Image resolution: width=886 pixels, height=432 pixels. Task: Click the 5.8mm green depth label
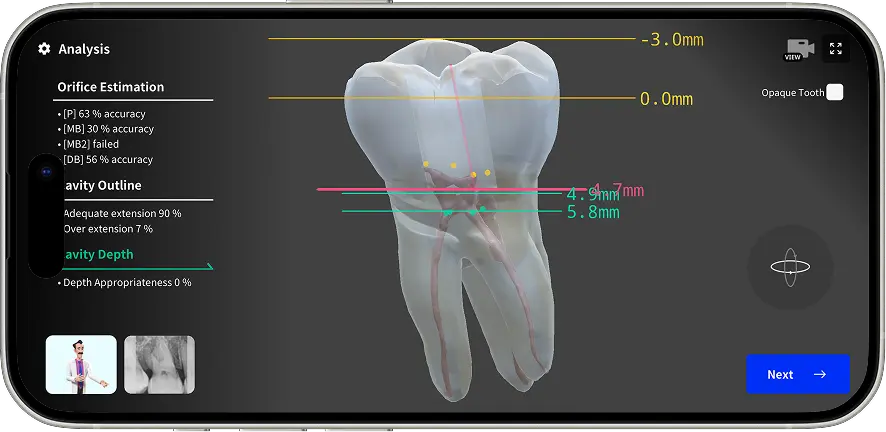(x=593, y=212)
